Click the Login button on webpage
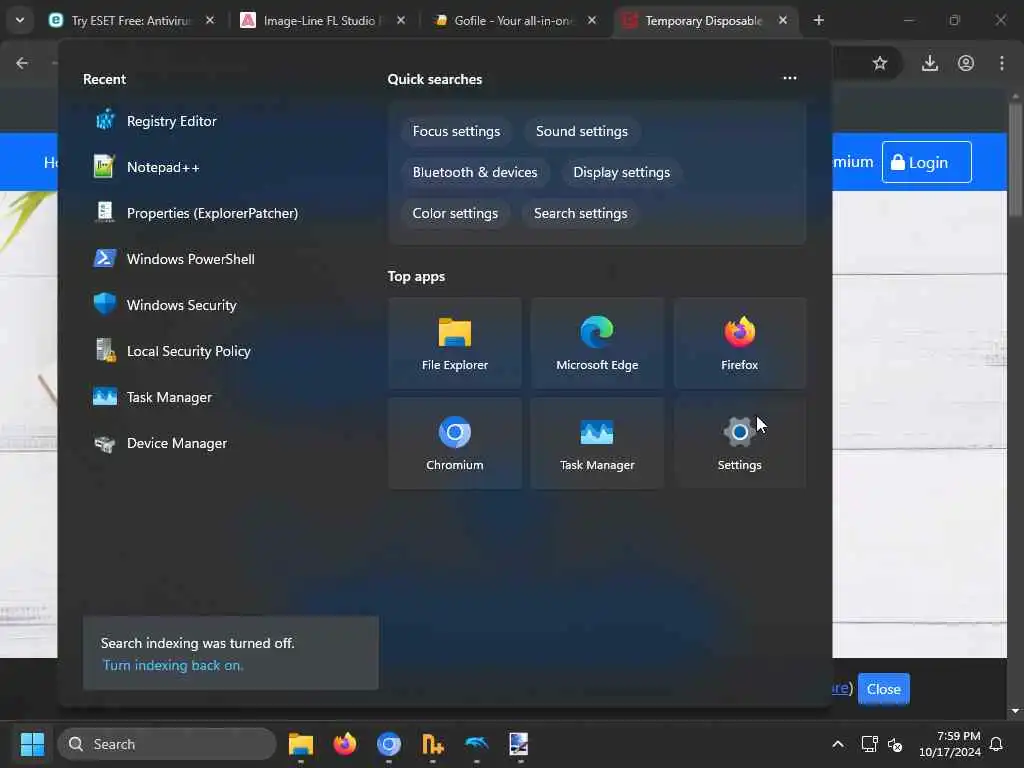The height and width of the screenshot is (768, 1024). [926, 162]
